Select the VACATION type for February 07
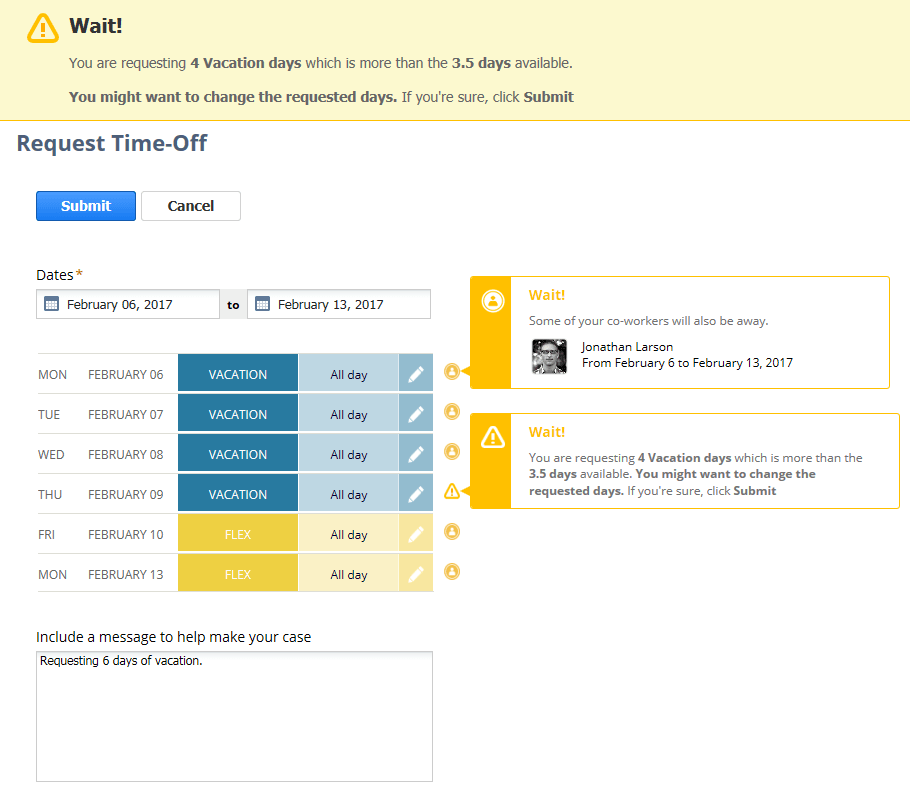 point(238,414)
